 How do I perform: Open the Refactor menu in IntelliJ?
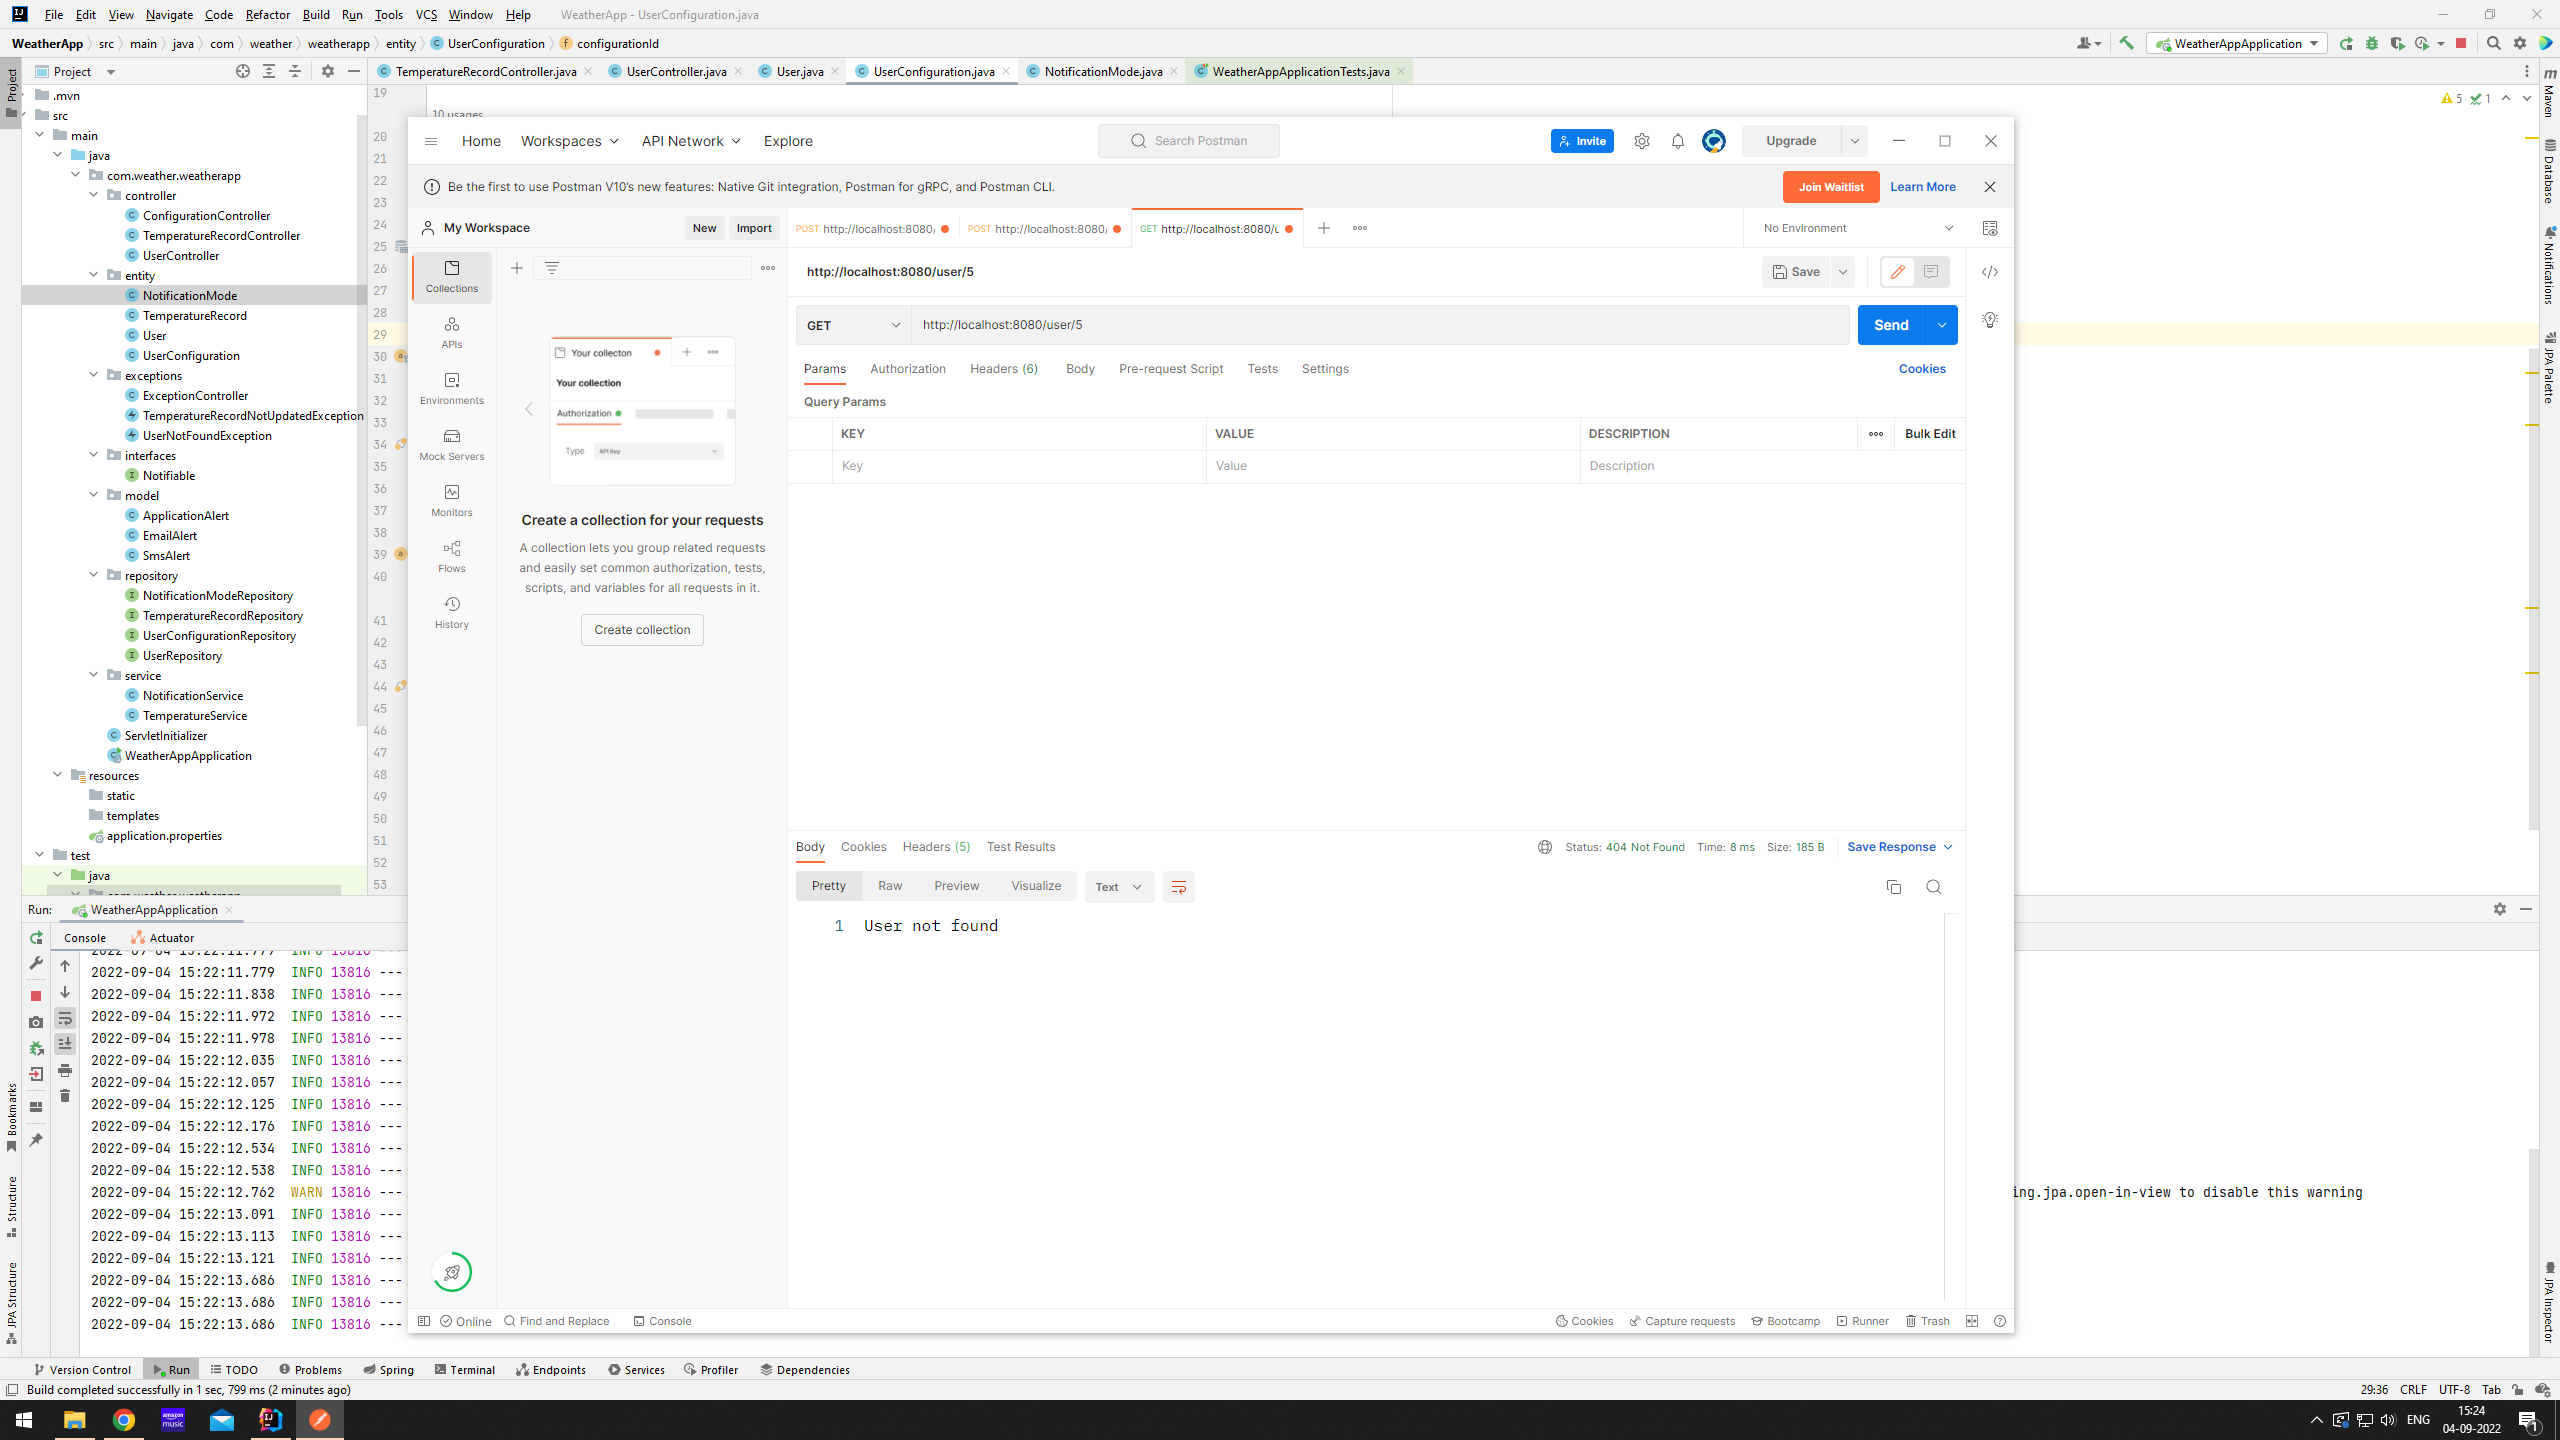coord(267,14)
